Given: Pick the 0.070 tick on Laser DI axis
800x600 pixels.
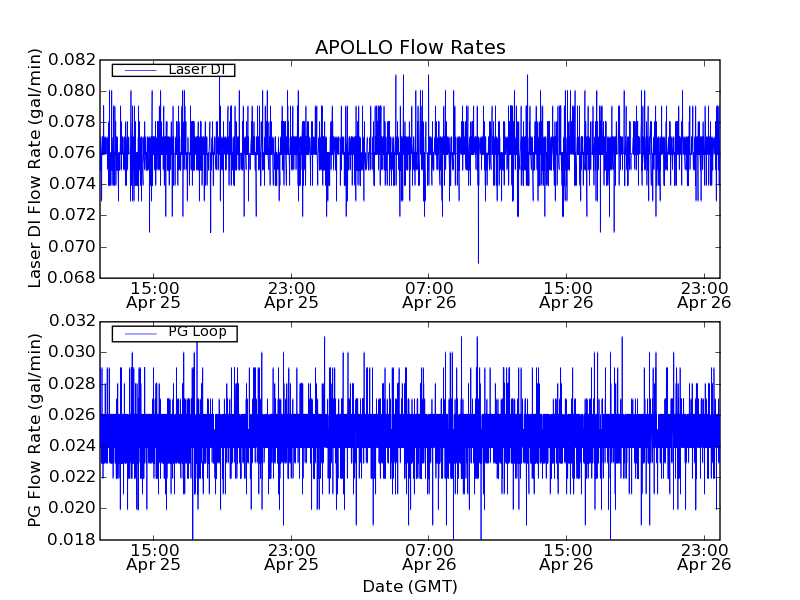Looking at the screenshot, I should tap(72, 247).
